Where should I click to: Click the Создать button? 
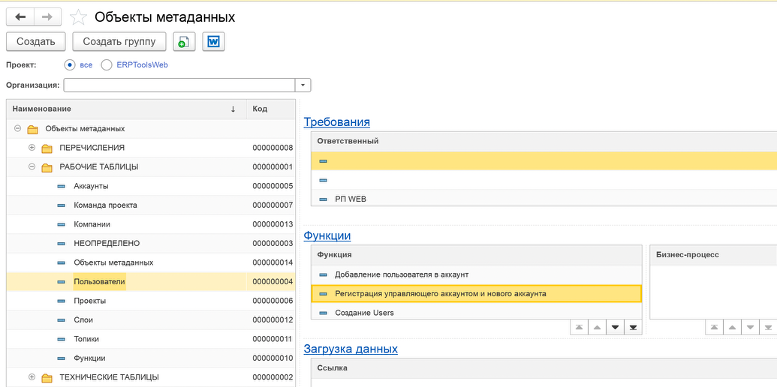pos(36,42)
